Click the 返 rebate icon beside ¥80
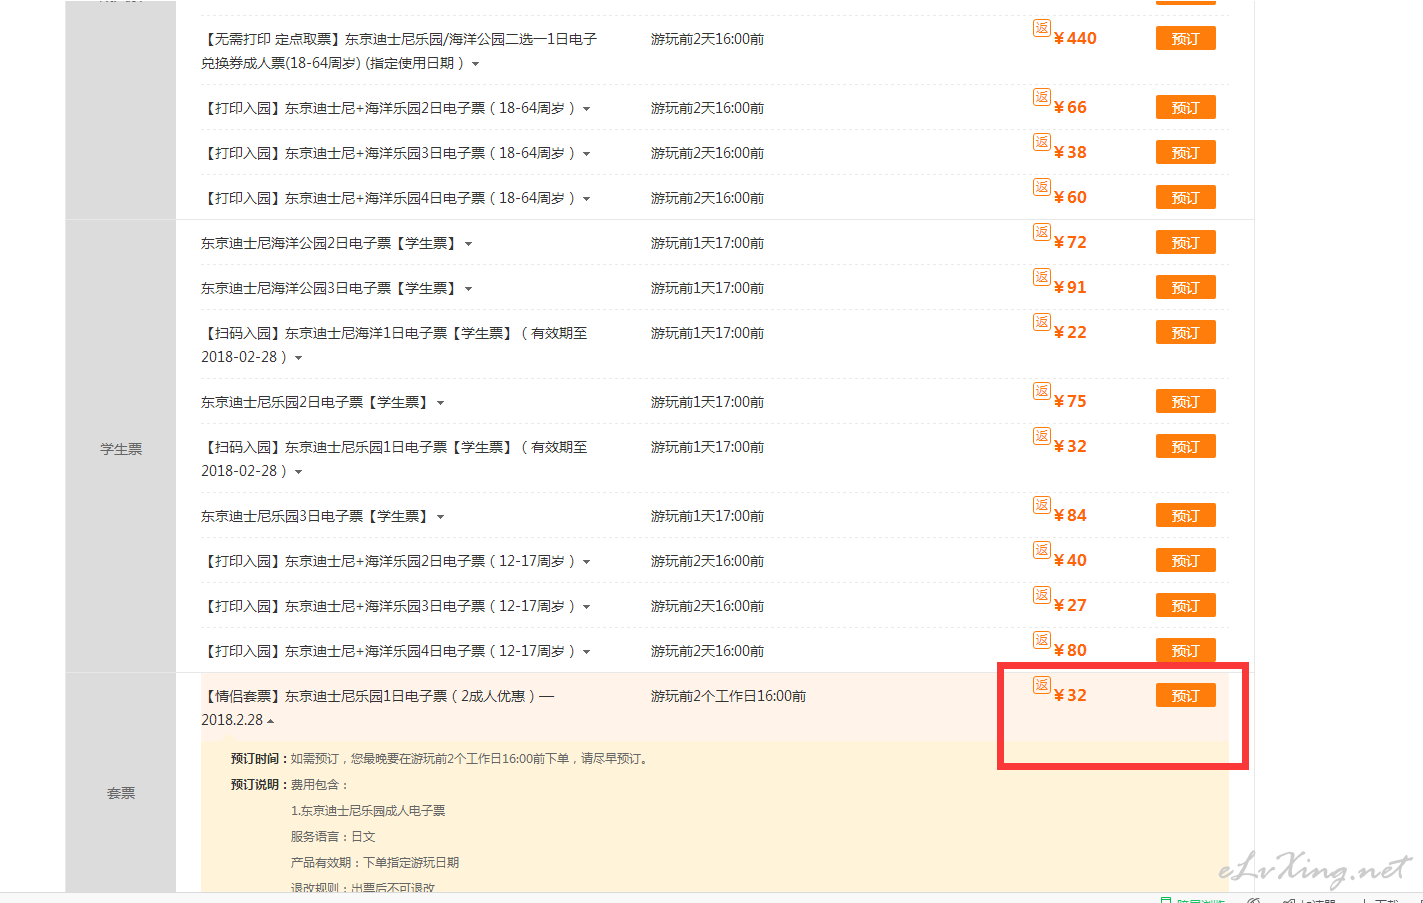This screenshot has width=1423, height=903. tap(1042, 640)
